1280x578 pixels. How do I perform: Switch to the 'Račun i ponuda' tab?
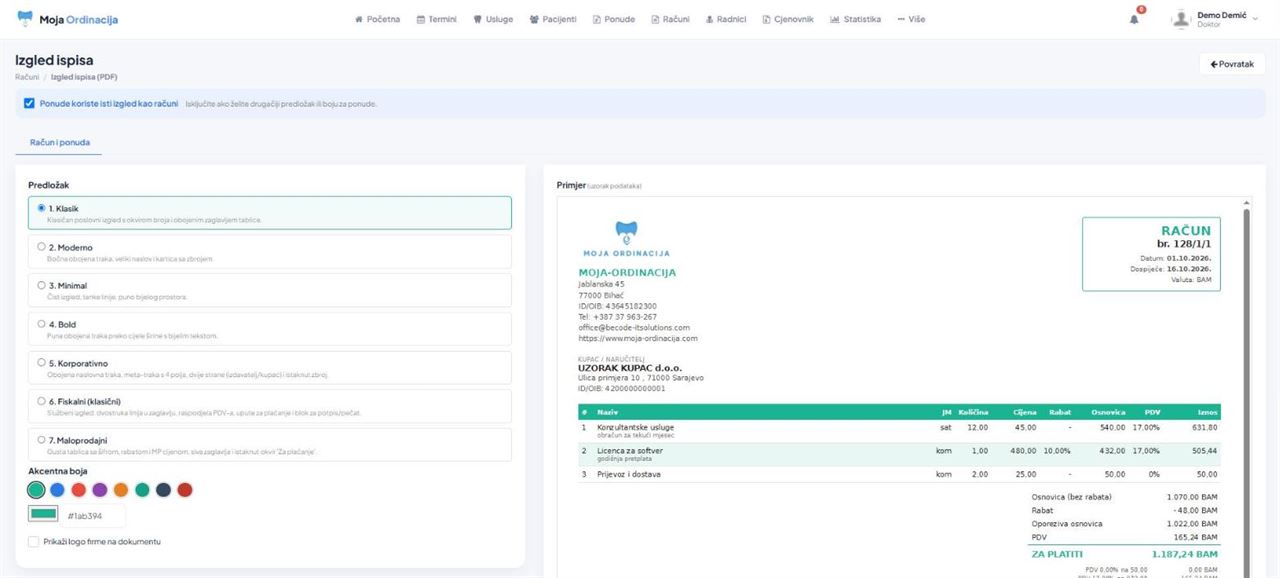pyautogui.click(x=60, y=142)
